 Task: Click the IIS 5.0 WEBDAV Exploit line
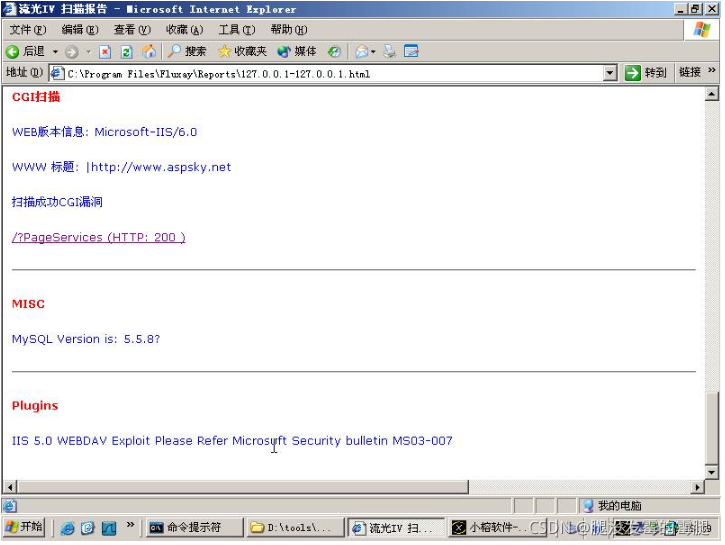click(232, 441)
